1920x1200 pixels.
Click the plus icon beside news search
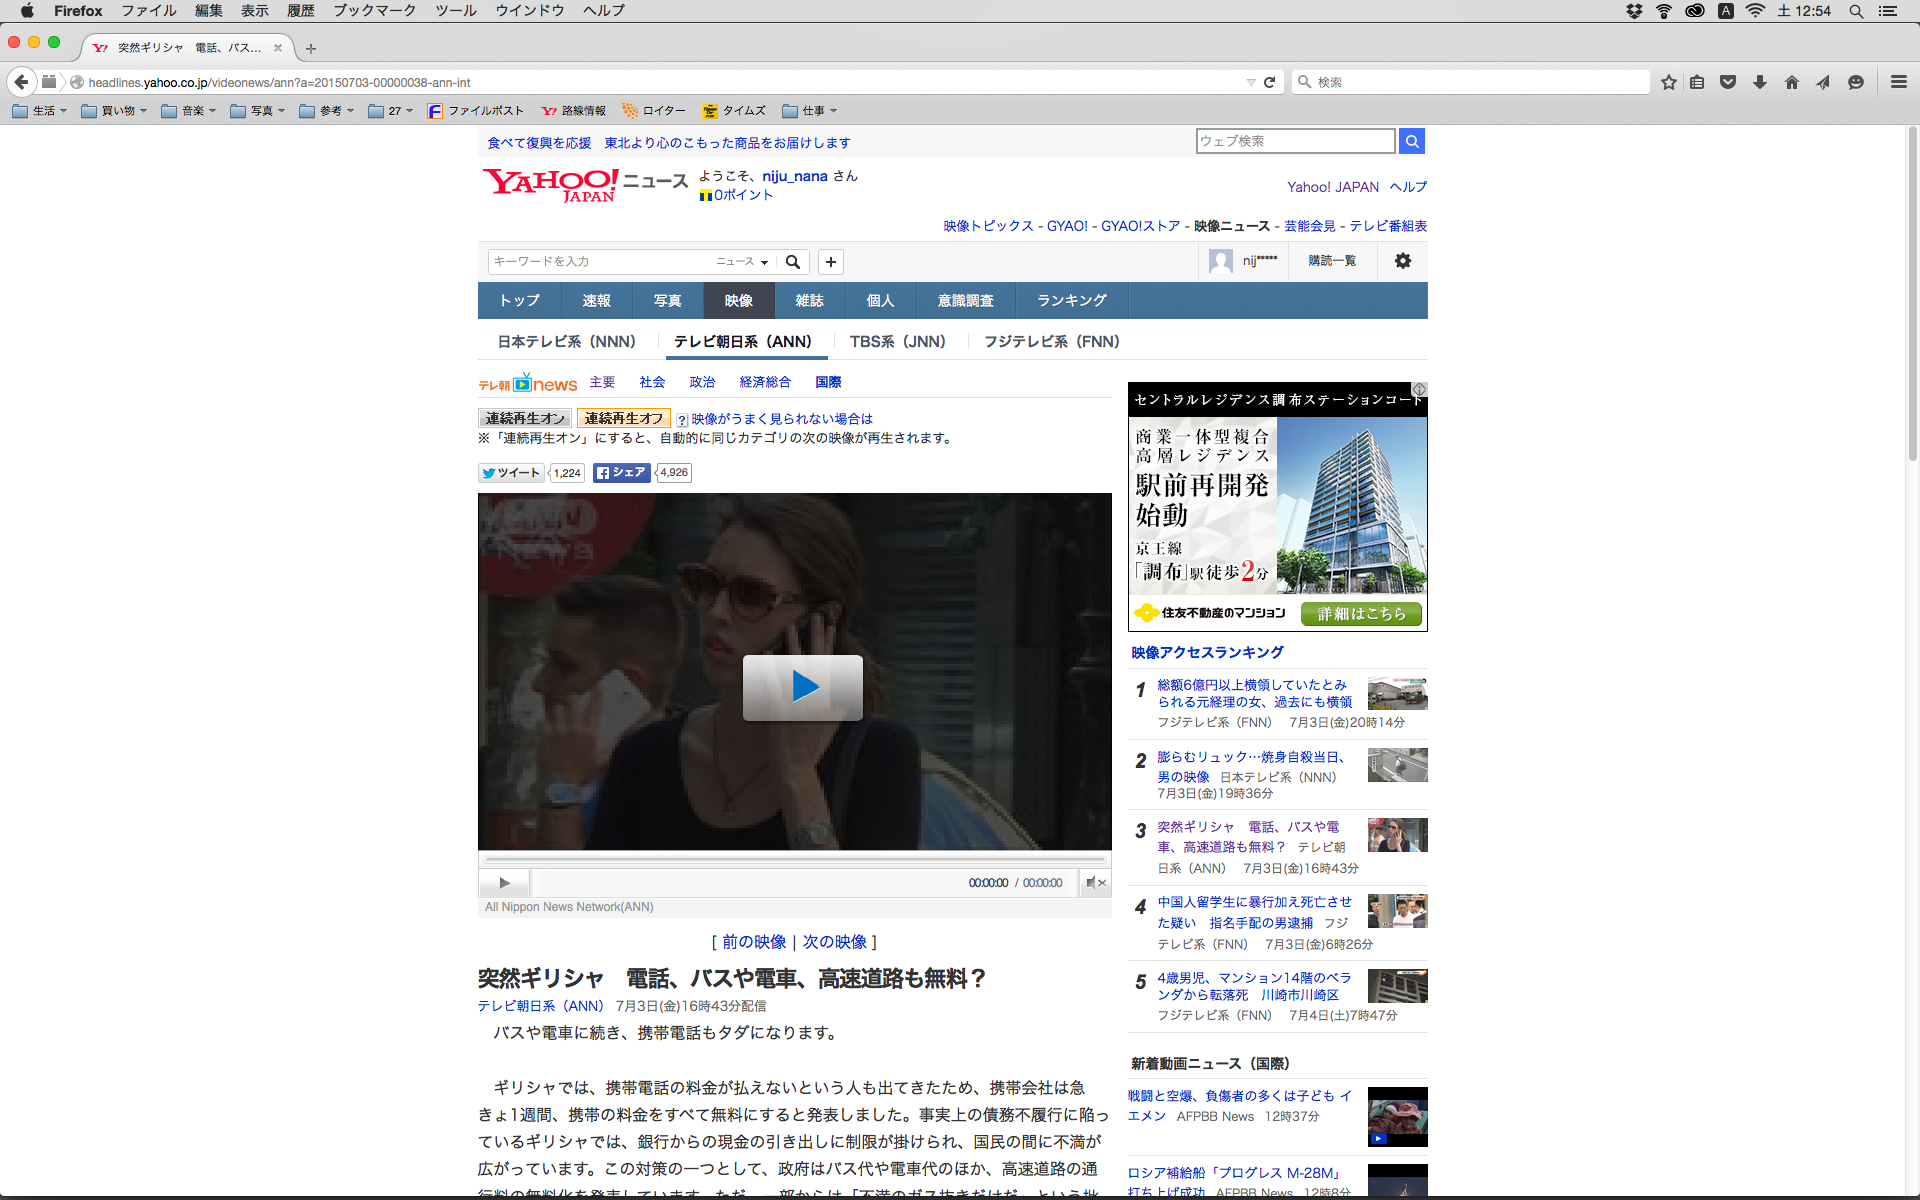click(830, 262)
